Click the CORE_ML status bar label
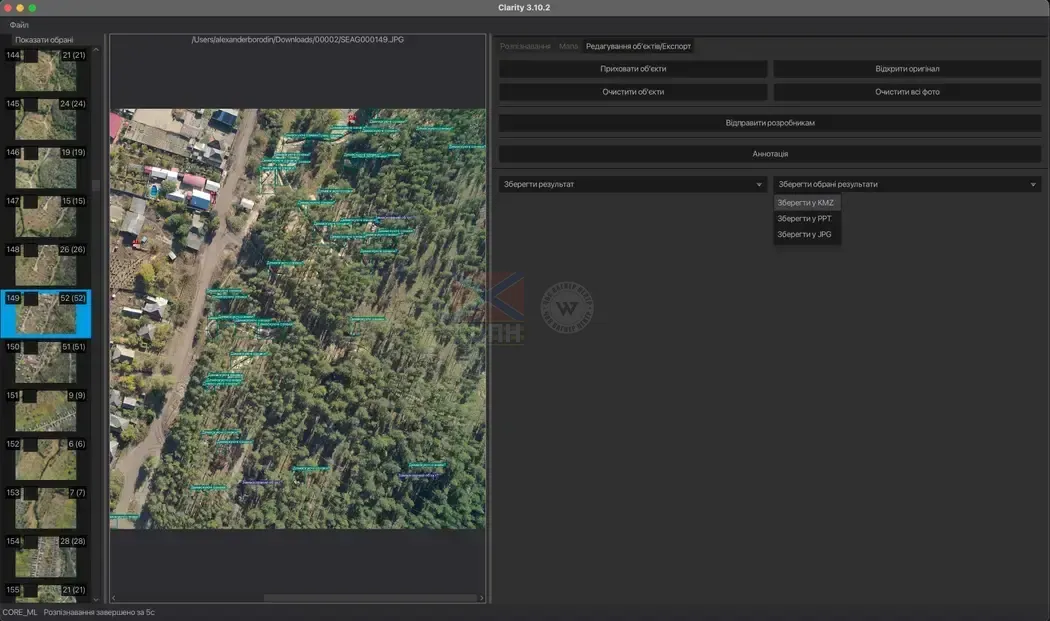This screenshot has width=1050, height=621. pos(19,612)
